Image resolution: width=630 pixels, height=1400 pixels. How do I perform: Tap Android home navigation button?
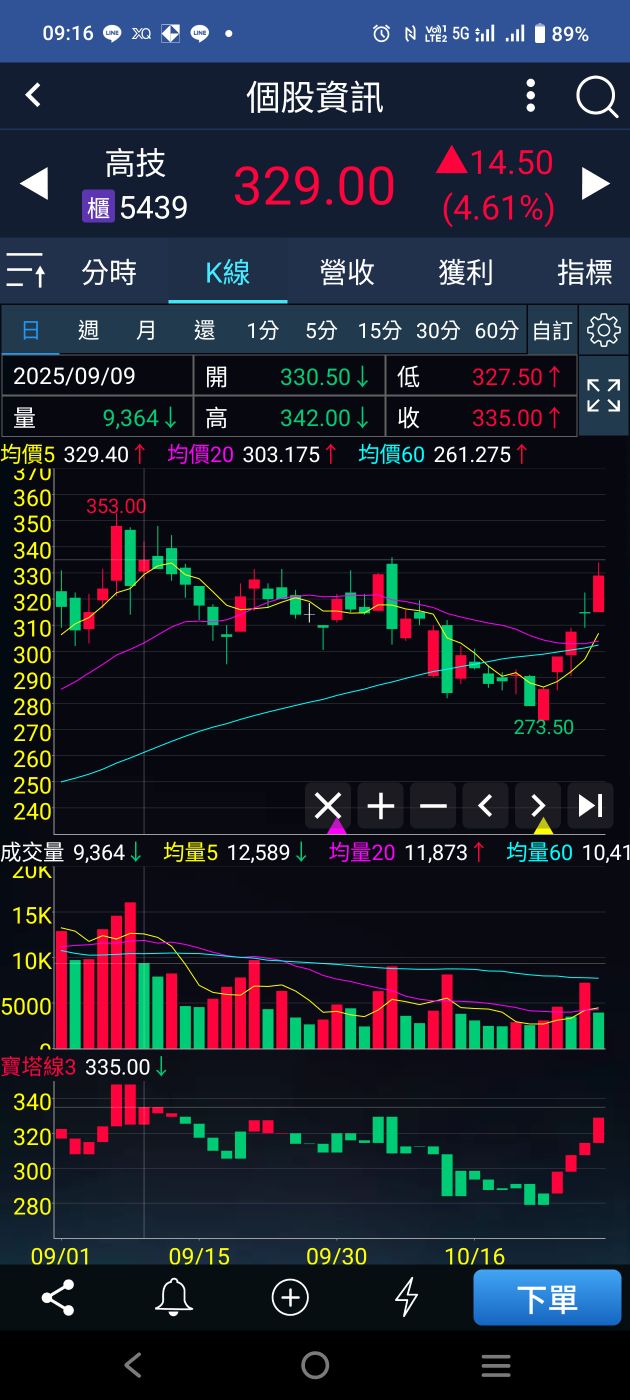[x=315, y=1365]
